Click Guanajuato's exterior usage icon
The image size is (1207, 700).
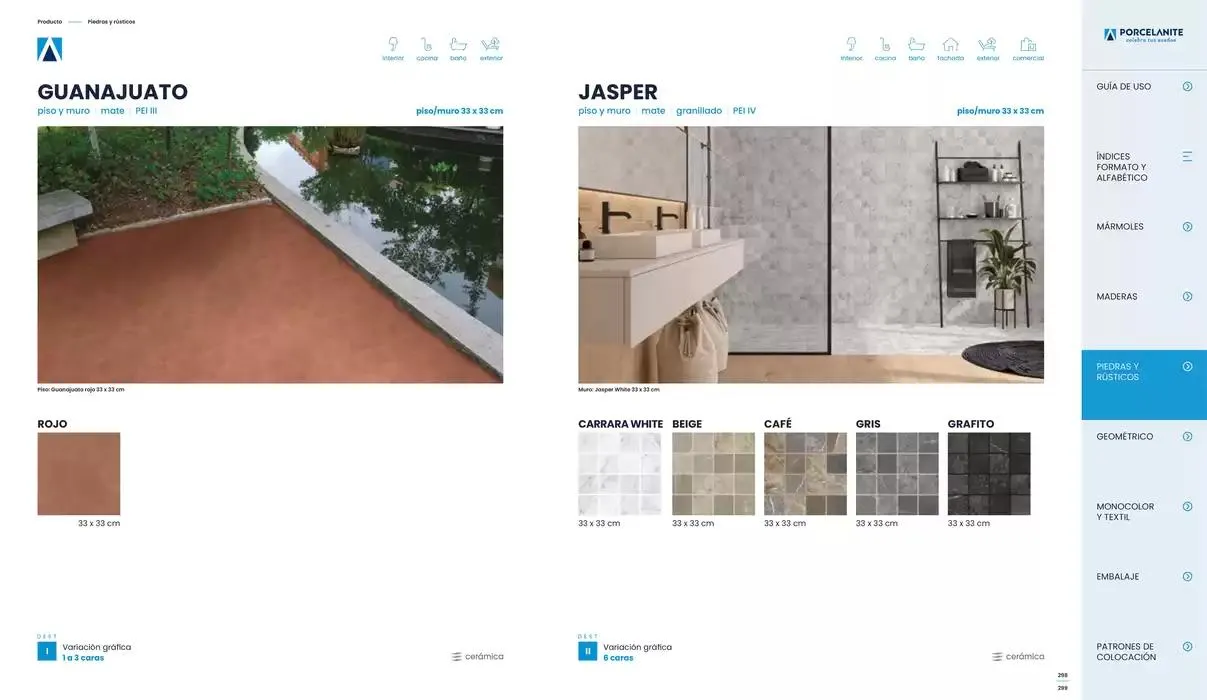490,45
